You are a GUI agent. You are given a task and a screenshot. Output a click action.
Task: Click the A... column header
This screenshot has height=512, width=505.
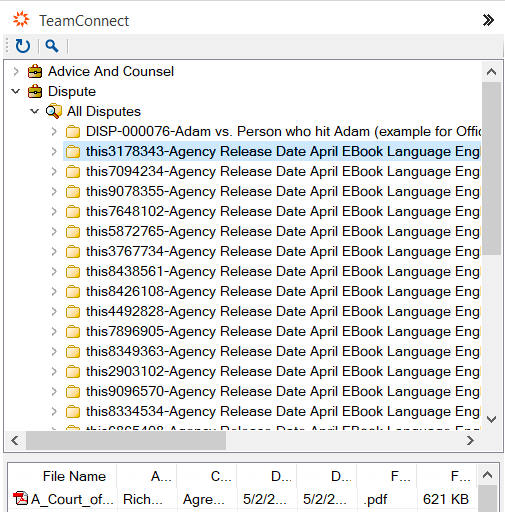click(x=147, y=476)
